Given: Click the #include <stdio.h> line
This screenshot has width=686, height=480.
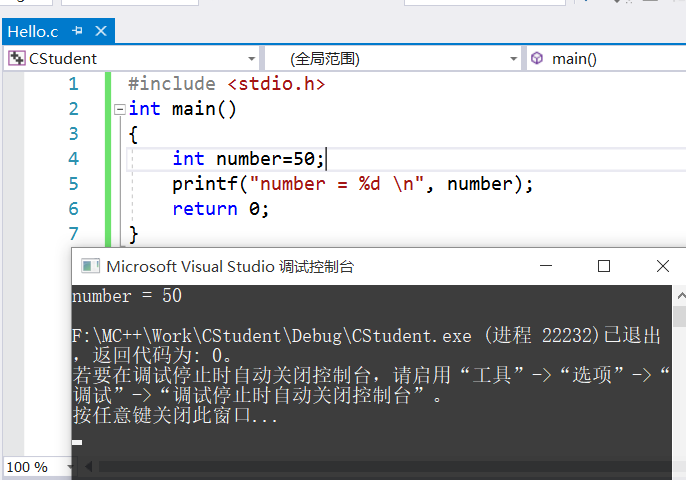Looking at the screenshot, I should click(227, 84).
